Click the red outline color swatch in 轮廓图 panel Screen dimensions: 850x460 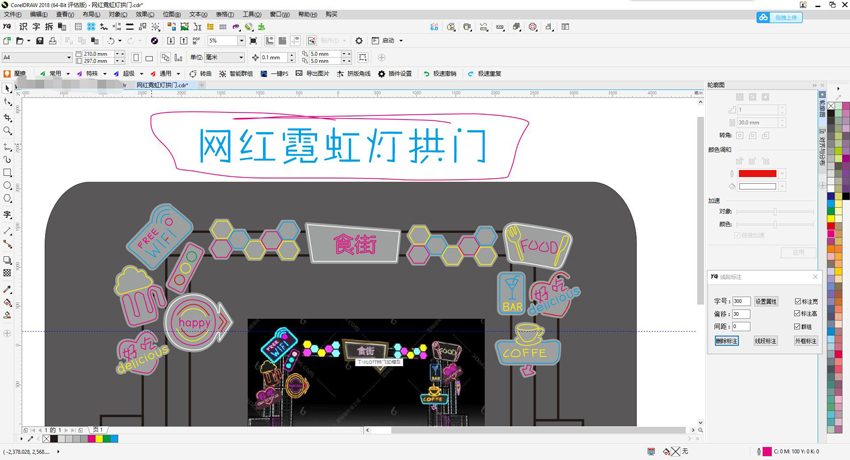(757, 174)
